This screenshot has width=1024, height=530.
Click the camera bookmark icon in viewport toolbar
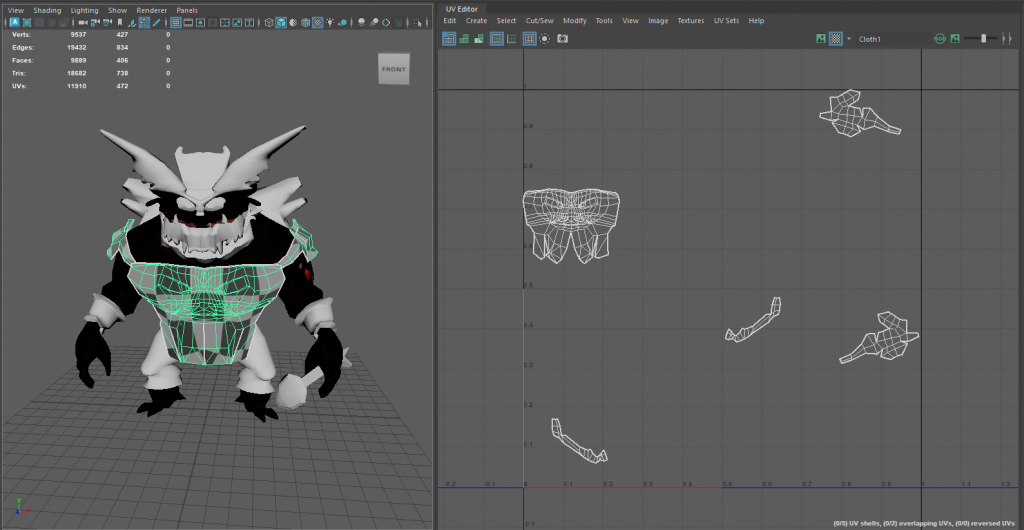[x=120, y=22]
